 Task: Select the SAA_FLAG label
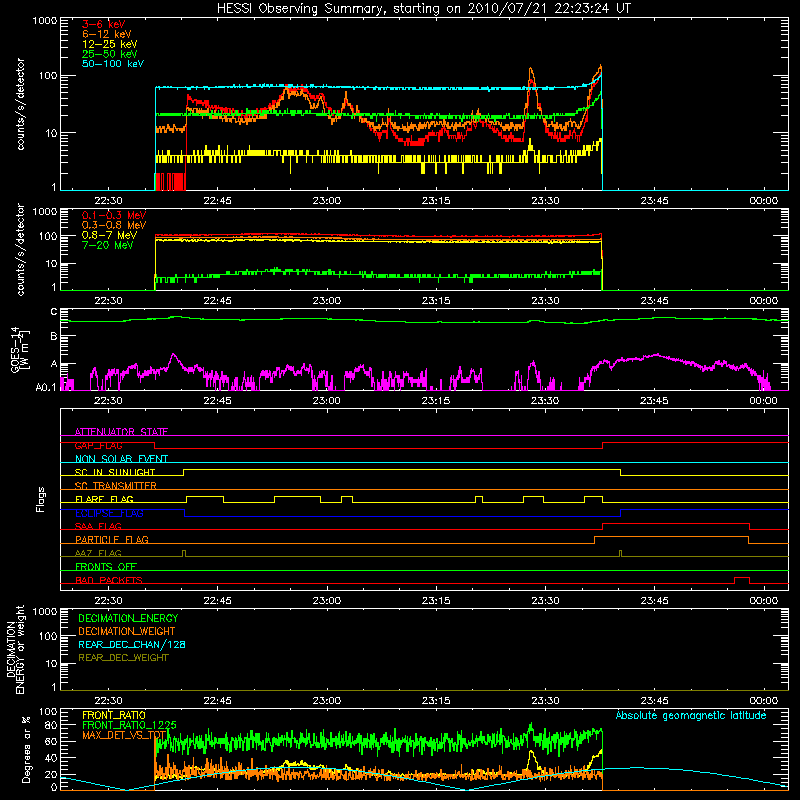click(x=98, y=526)
